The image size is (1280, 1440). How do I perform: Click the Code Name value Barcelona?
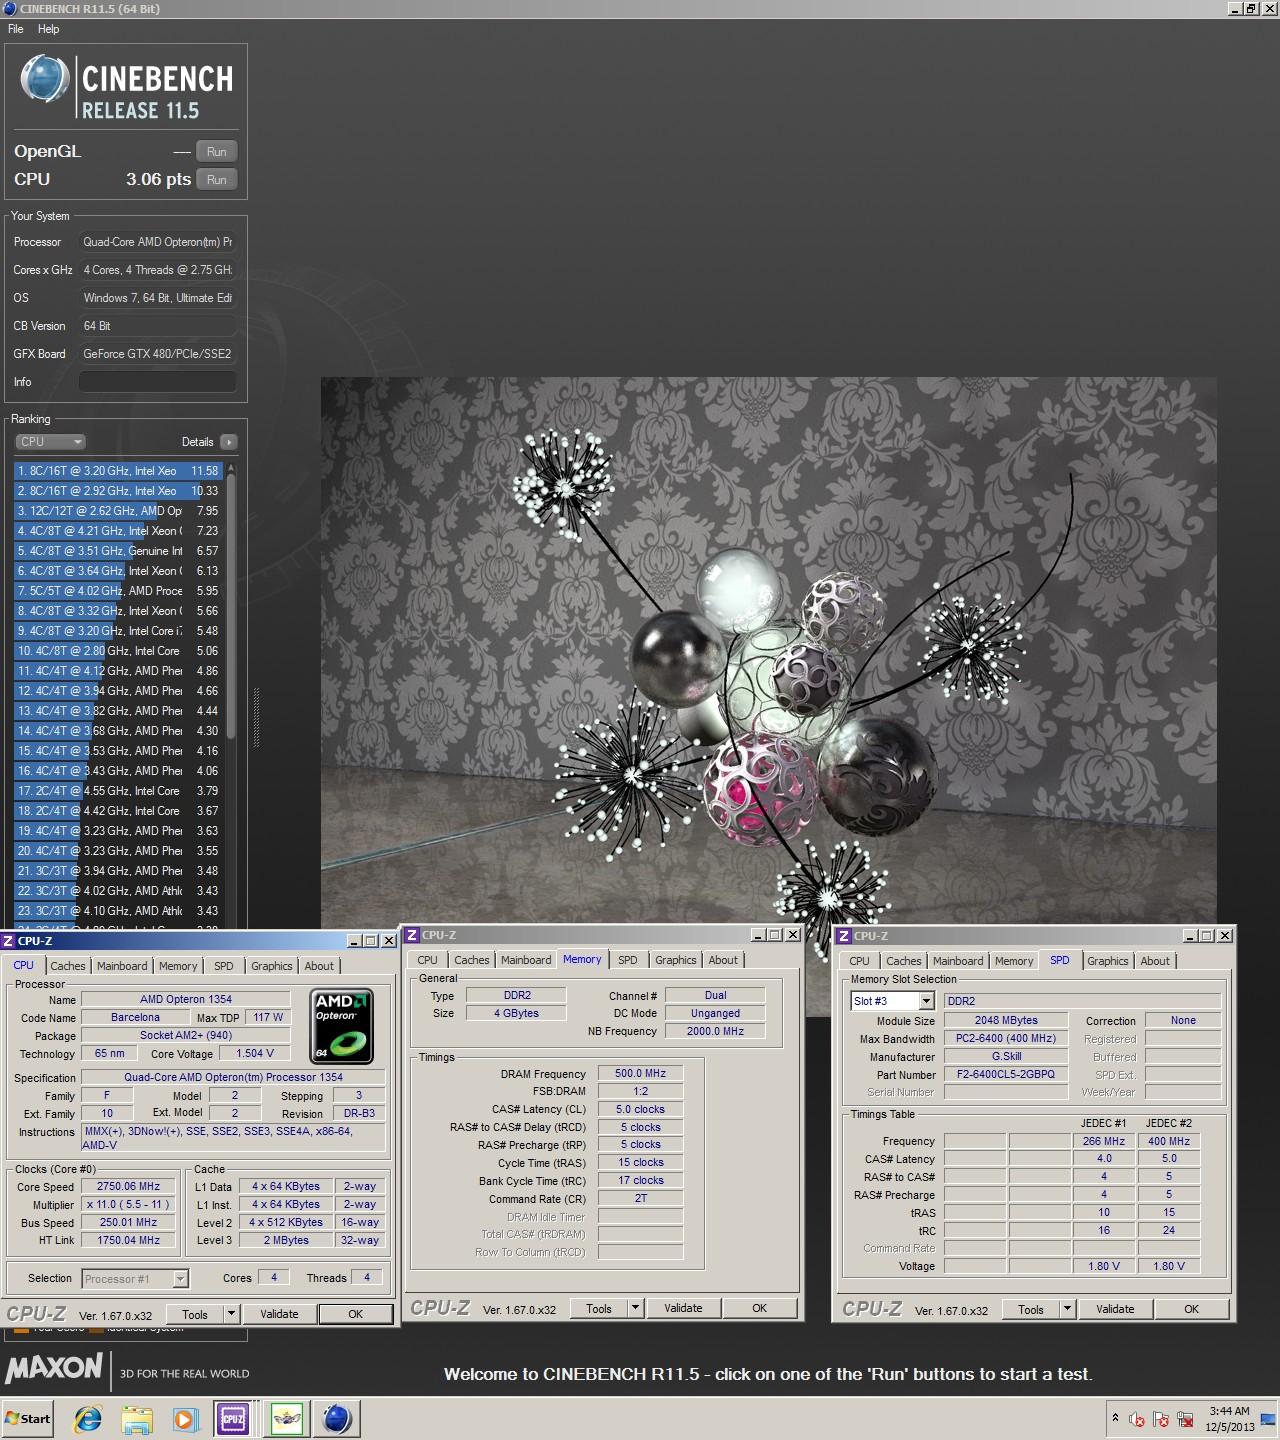tap(135, 1018)
